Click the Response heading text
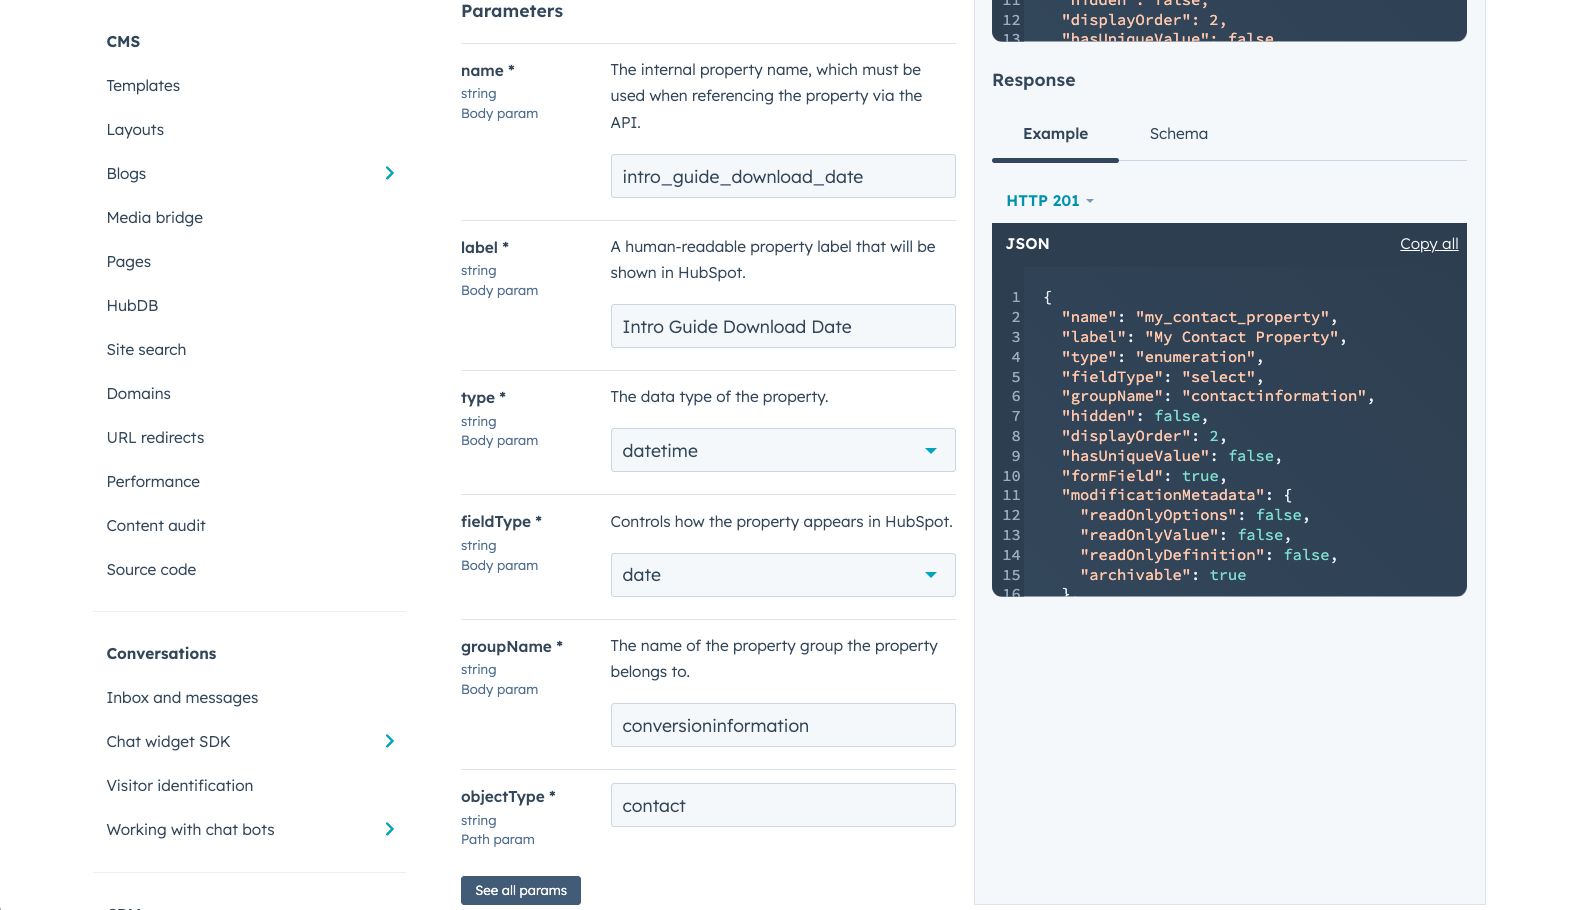Viewport: 1574px width, 910px height. [1033, 80]
